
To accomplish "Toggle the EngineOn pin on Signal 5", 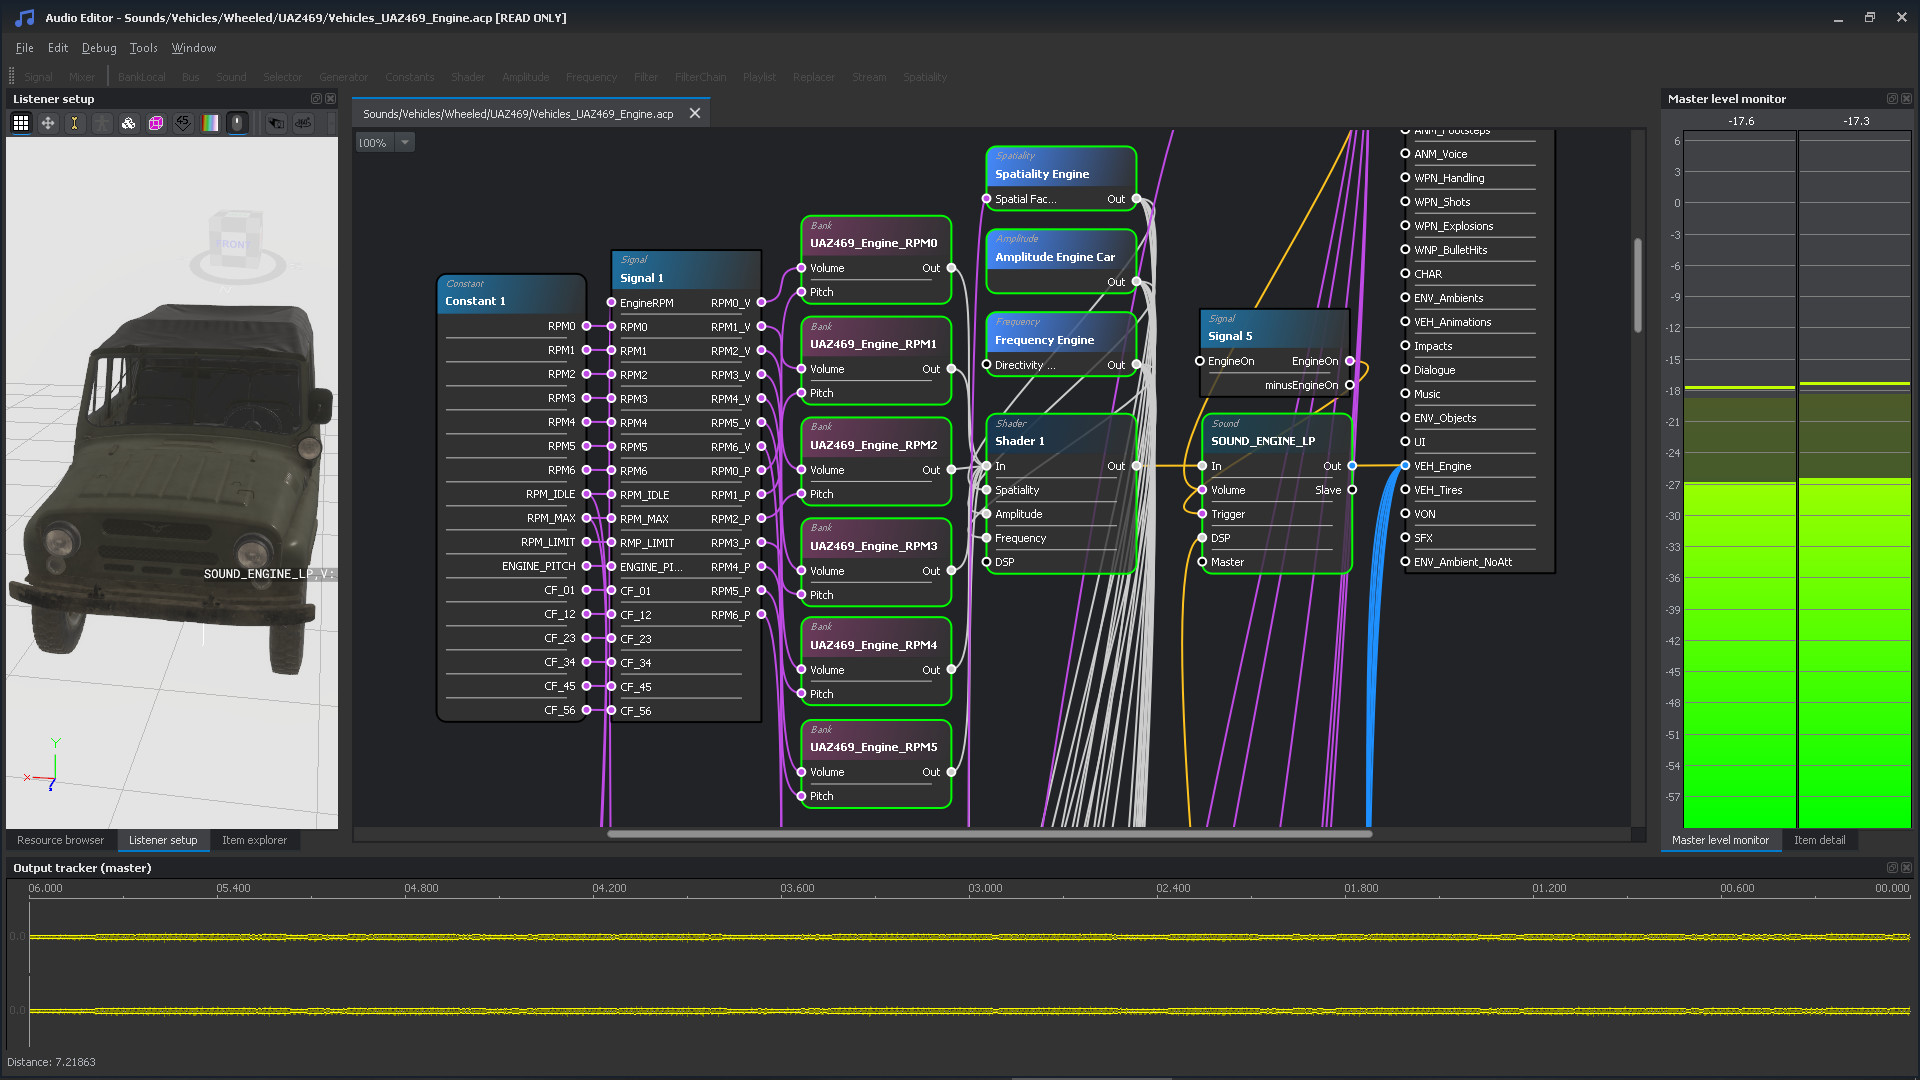I will click(1200, 361).
